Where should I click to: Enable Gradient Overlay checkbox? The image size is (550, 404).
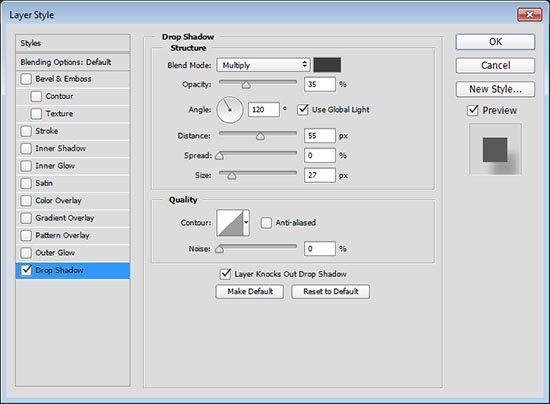point(26,218)
